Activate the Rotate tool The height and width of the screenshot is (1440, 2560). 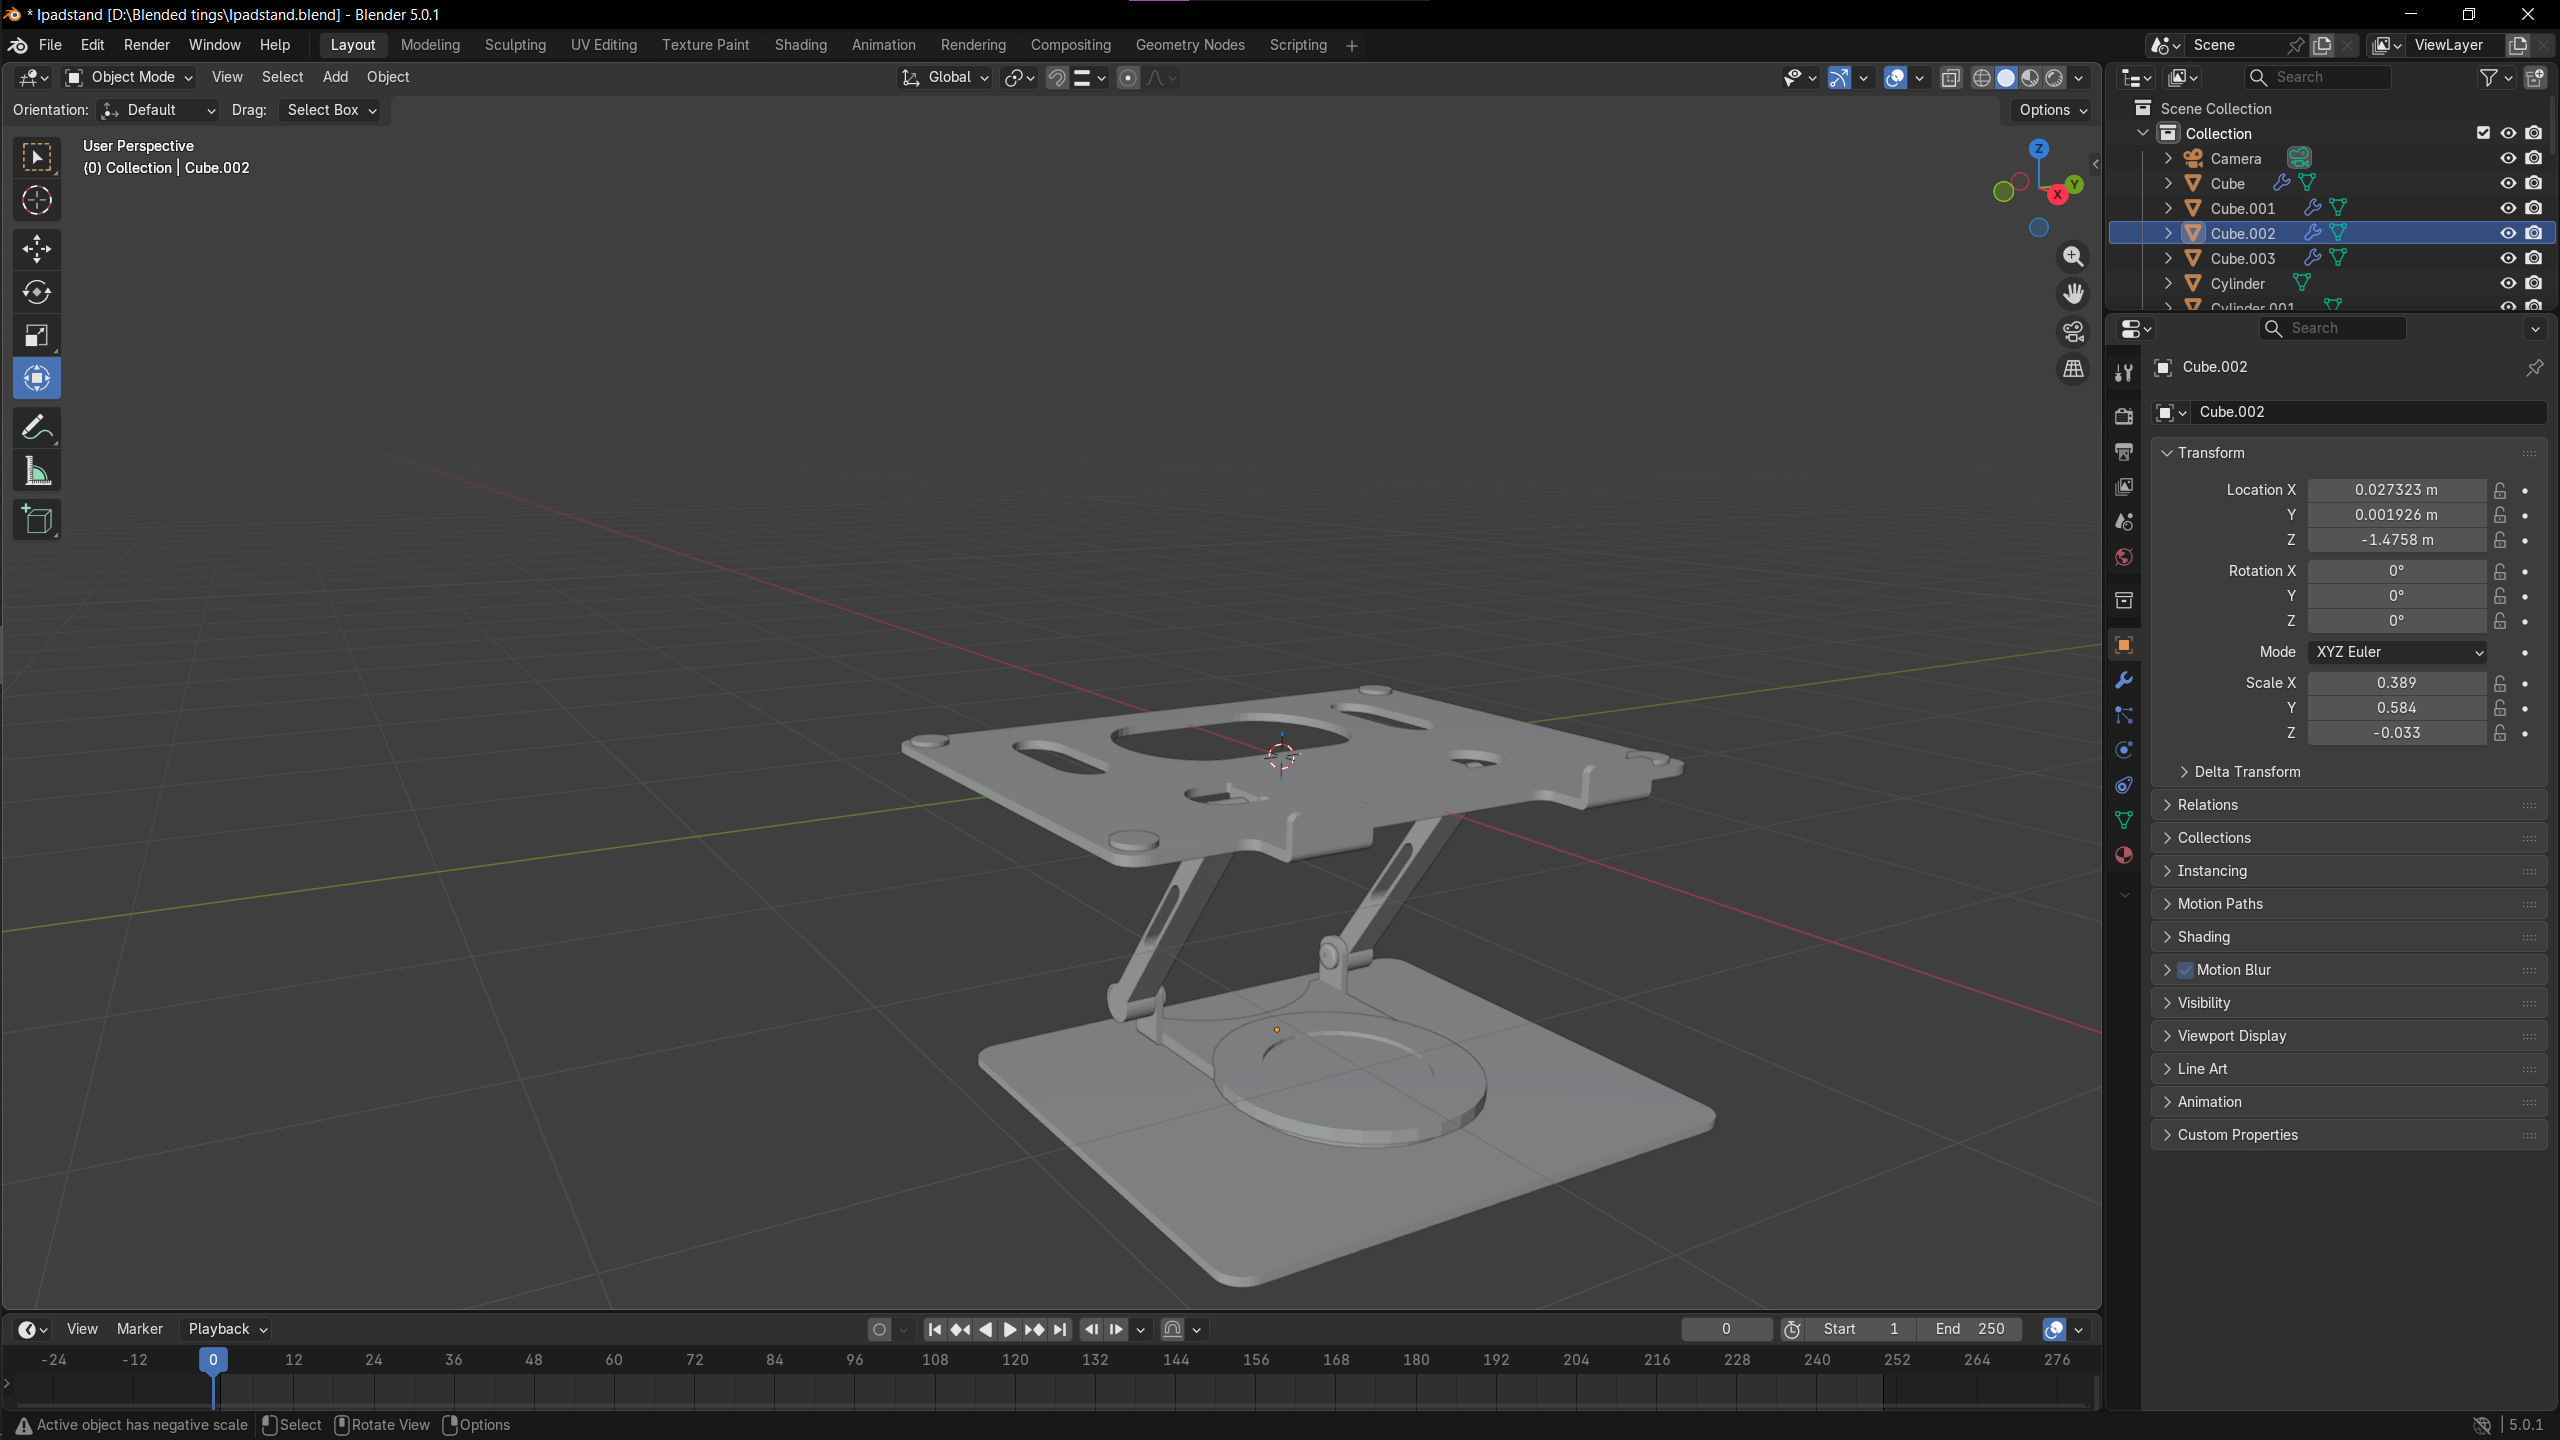[37, 292]
